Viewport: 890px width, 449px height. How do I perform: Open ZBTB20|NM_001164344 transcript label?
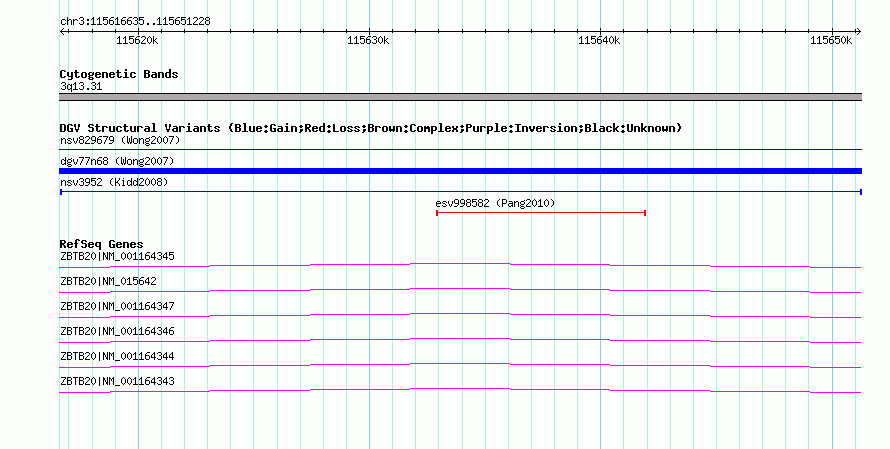[117, 356]
